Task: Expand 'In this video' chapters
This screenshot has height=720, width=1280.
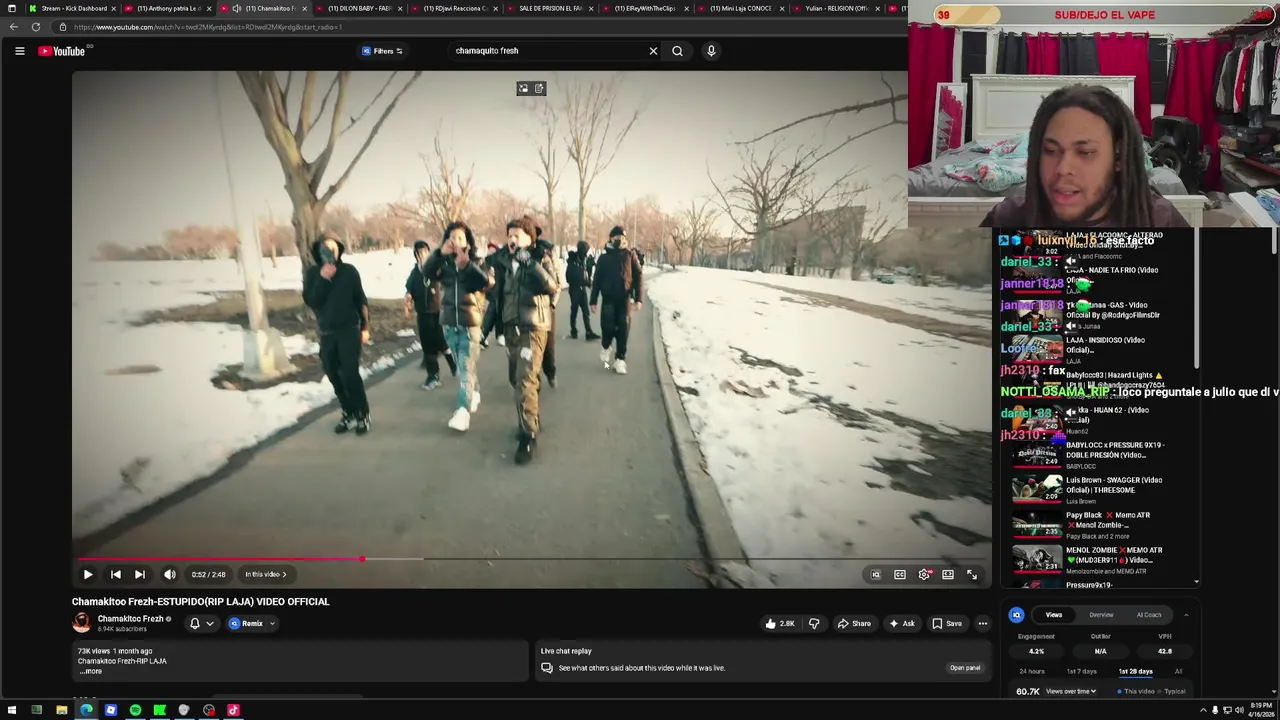Action: pyautogui.click(x=266, y=575)
